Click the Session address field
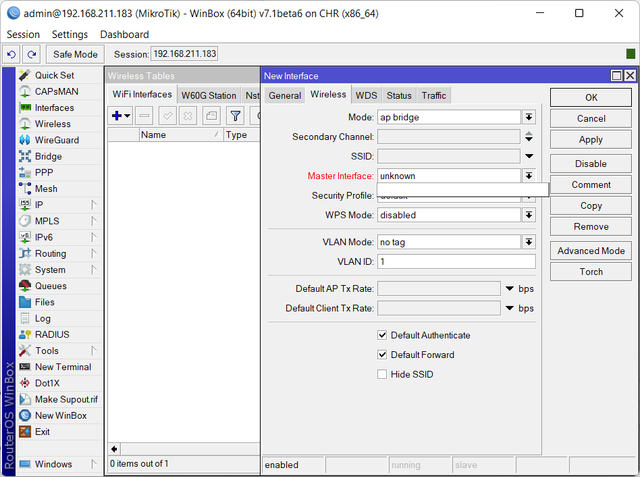The image size is (640, 477). [x=184, y=54]
